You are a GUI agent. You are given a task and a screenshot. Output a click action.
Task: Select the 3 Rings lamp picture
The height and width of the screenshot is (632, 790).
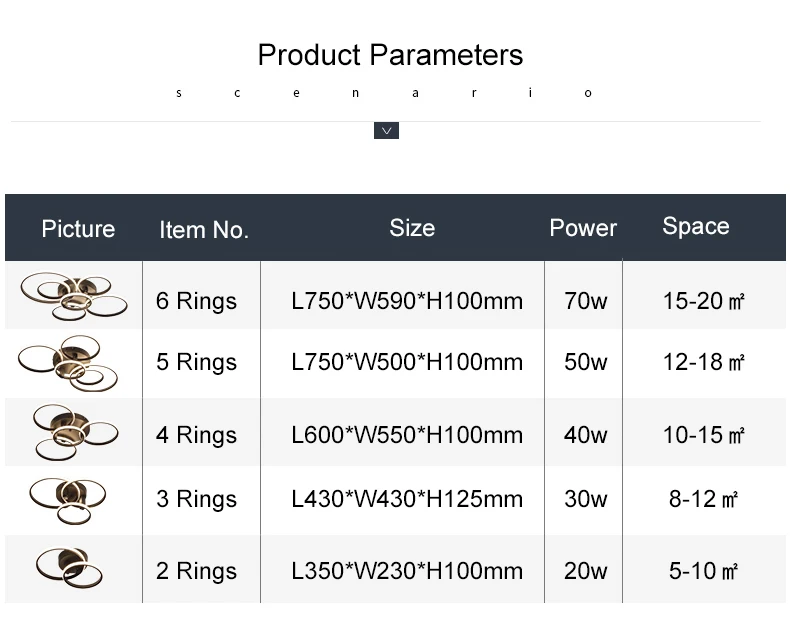tap(67, 497)
